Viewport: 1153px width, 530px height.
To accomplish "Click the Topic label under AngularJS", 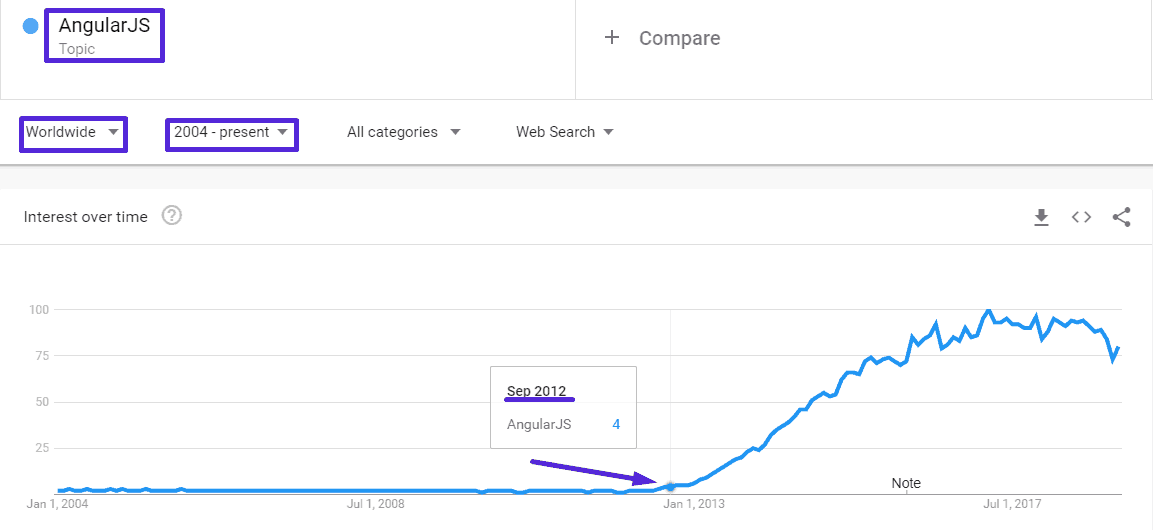I will [x=77, y=49].
